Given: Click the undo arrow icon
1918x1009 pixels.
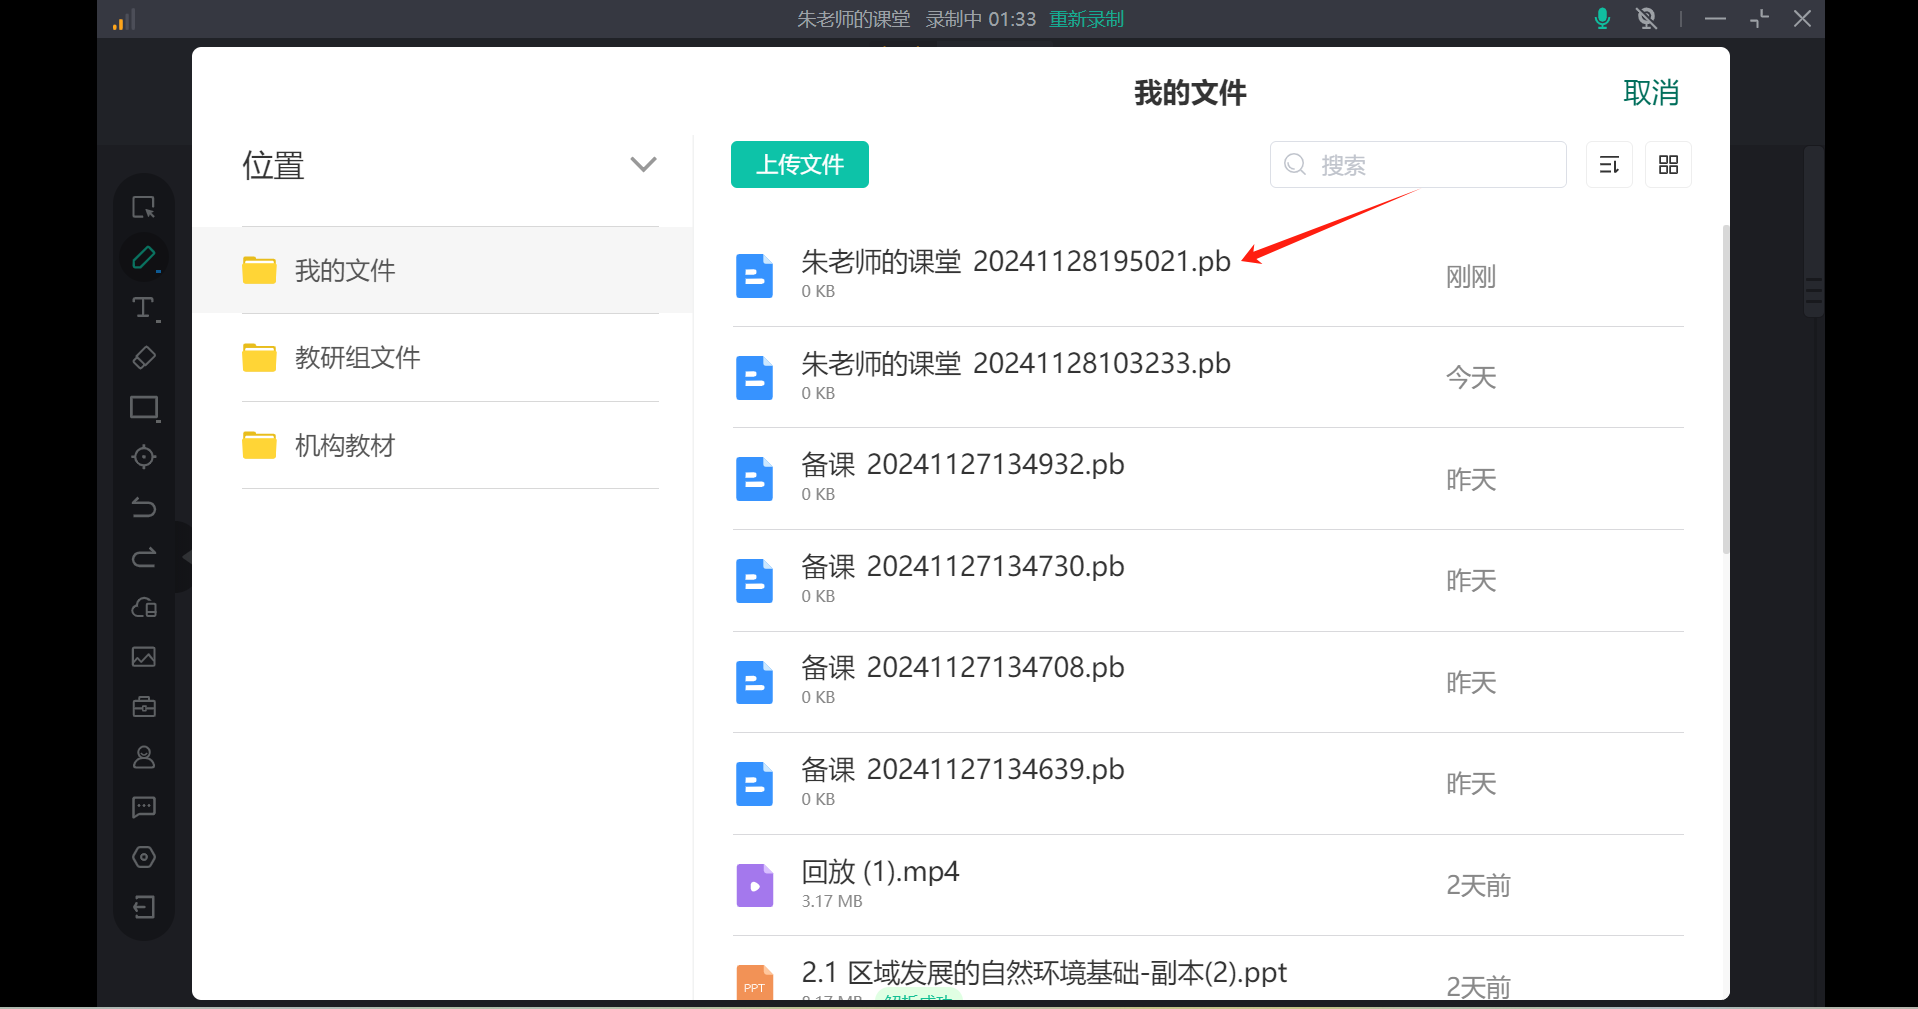Looking at the screenshot, I should (x=144, y=507).
